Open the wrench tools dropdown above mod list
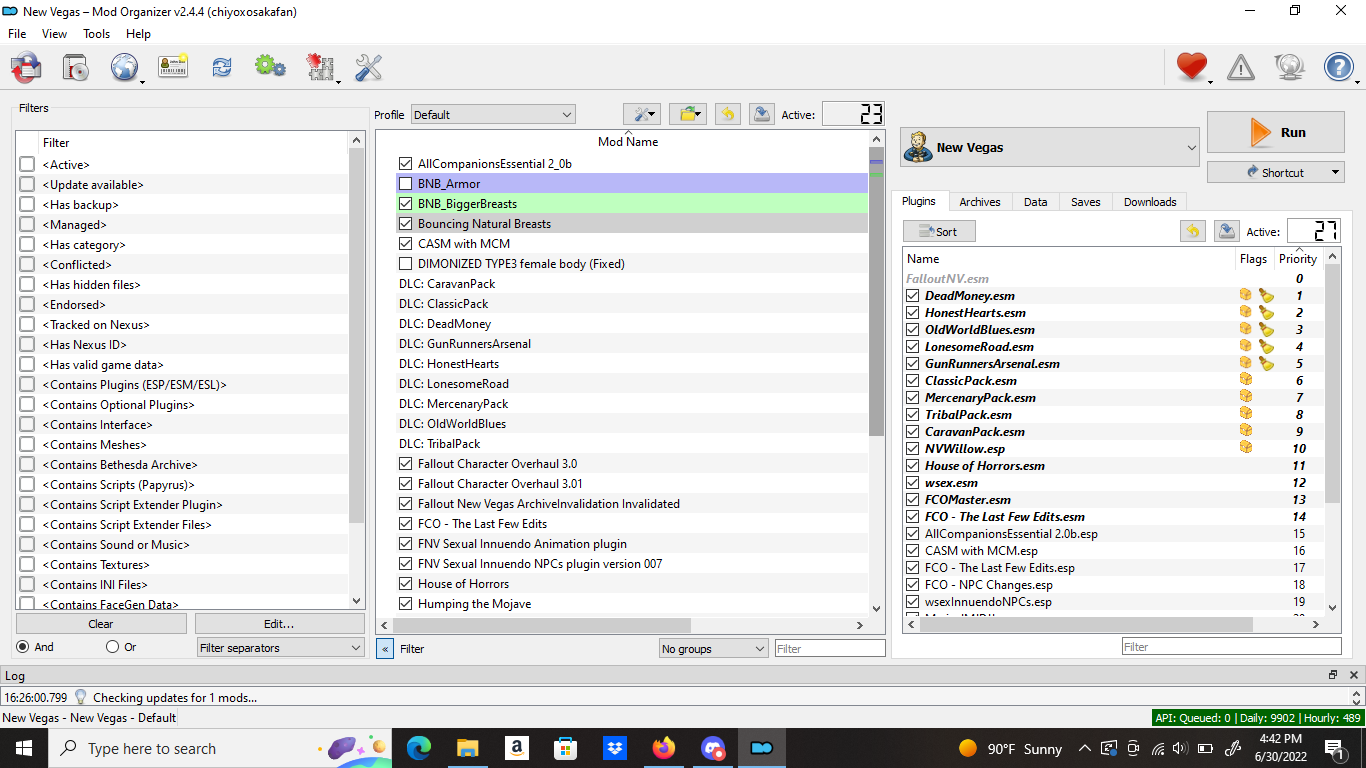1366x768 pixels. [x=642, y=114]
